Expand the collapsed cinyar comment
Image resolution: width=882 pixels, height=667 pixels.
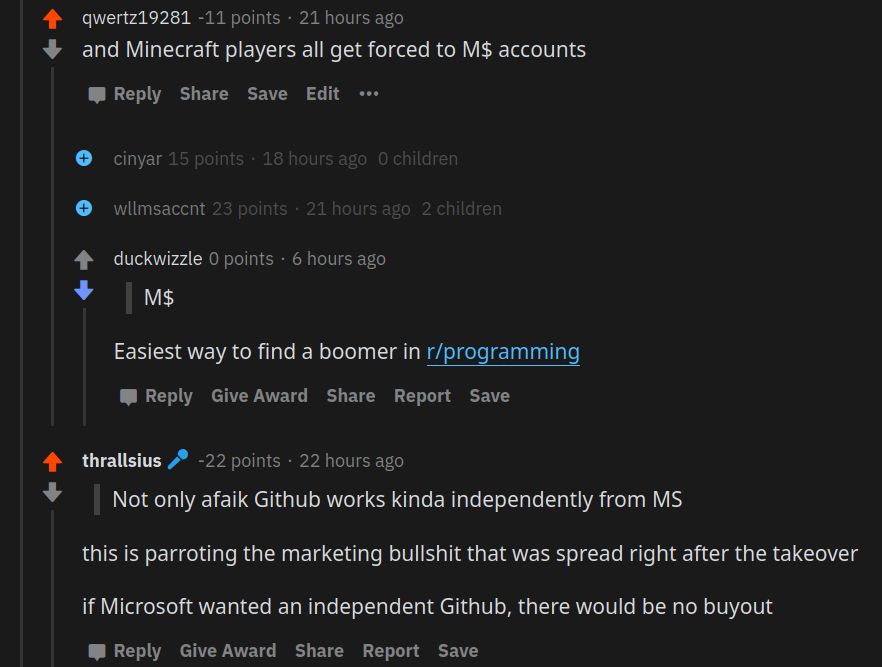(83, 158)
